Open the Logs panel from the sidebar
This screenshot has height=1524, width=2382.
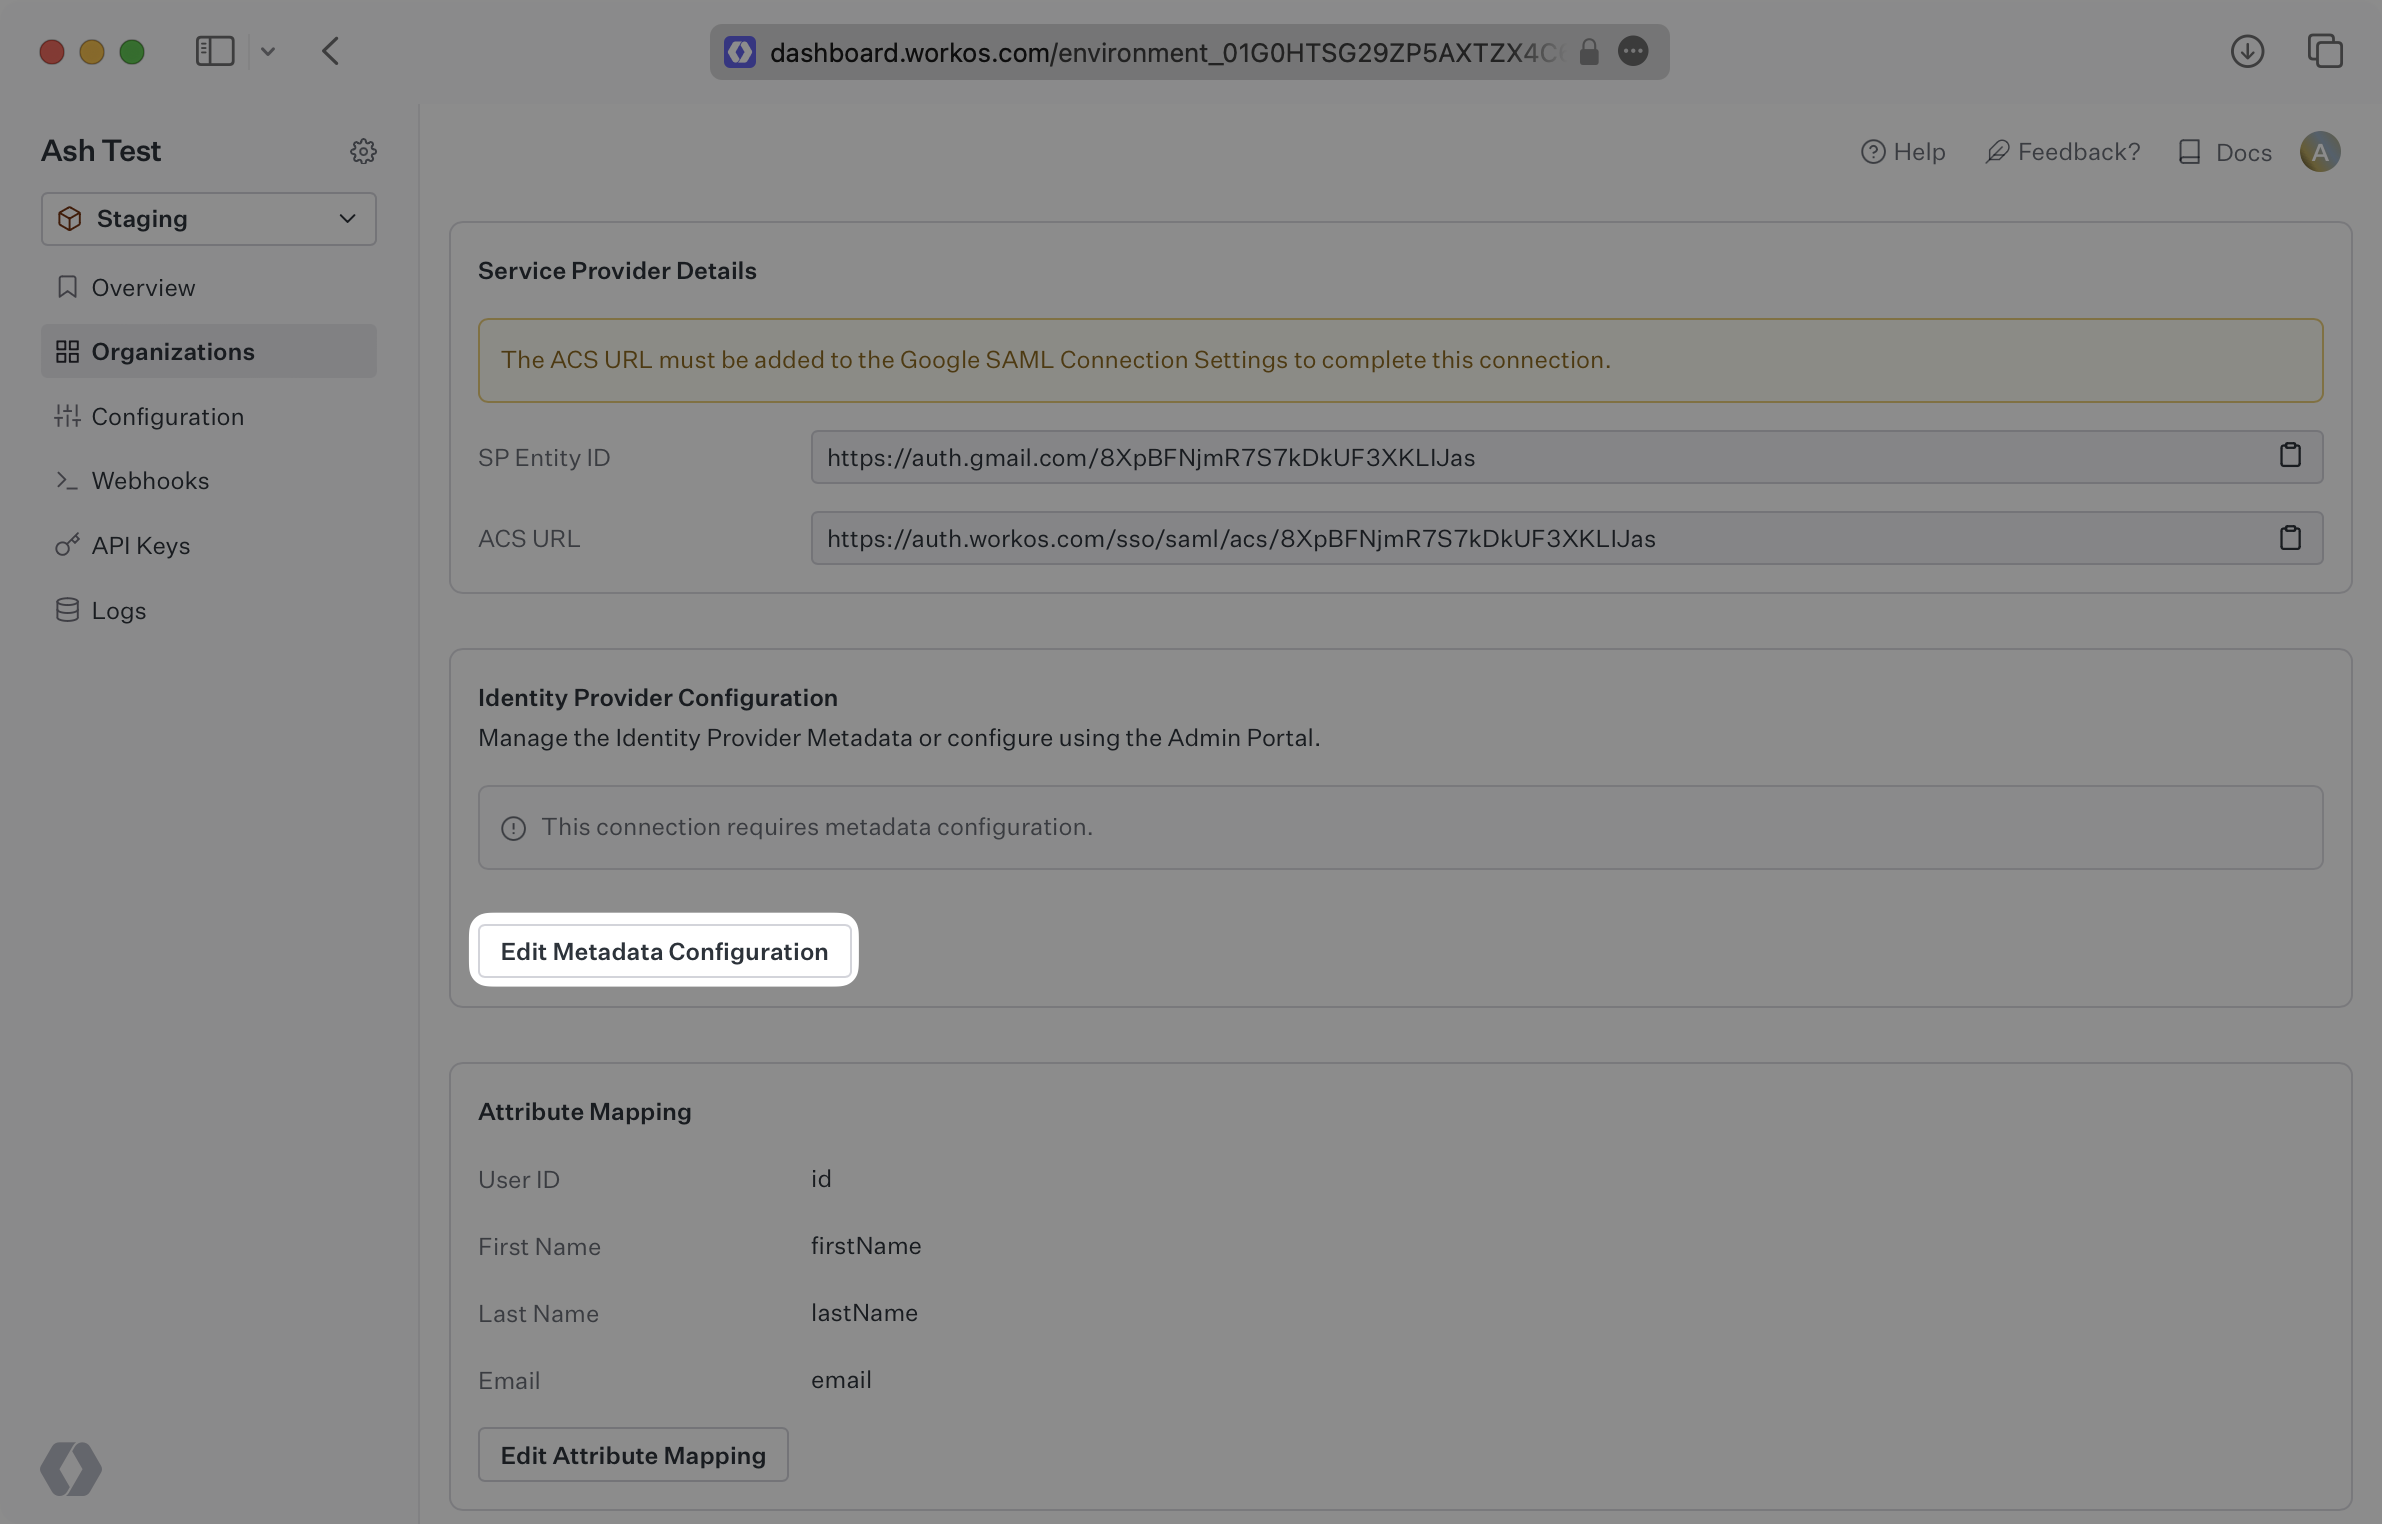118,610
